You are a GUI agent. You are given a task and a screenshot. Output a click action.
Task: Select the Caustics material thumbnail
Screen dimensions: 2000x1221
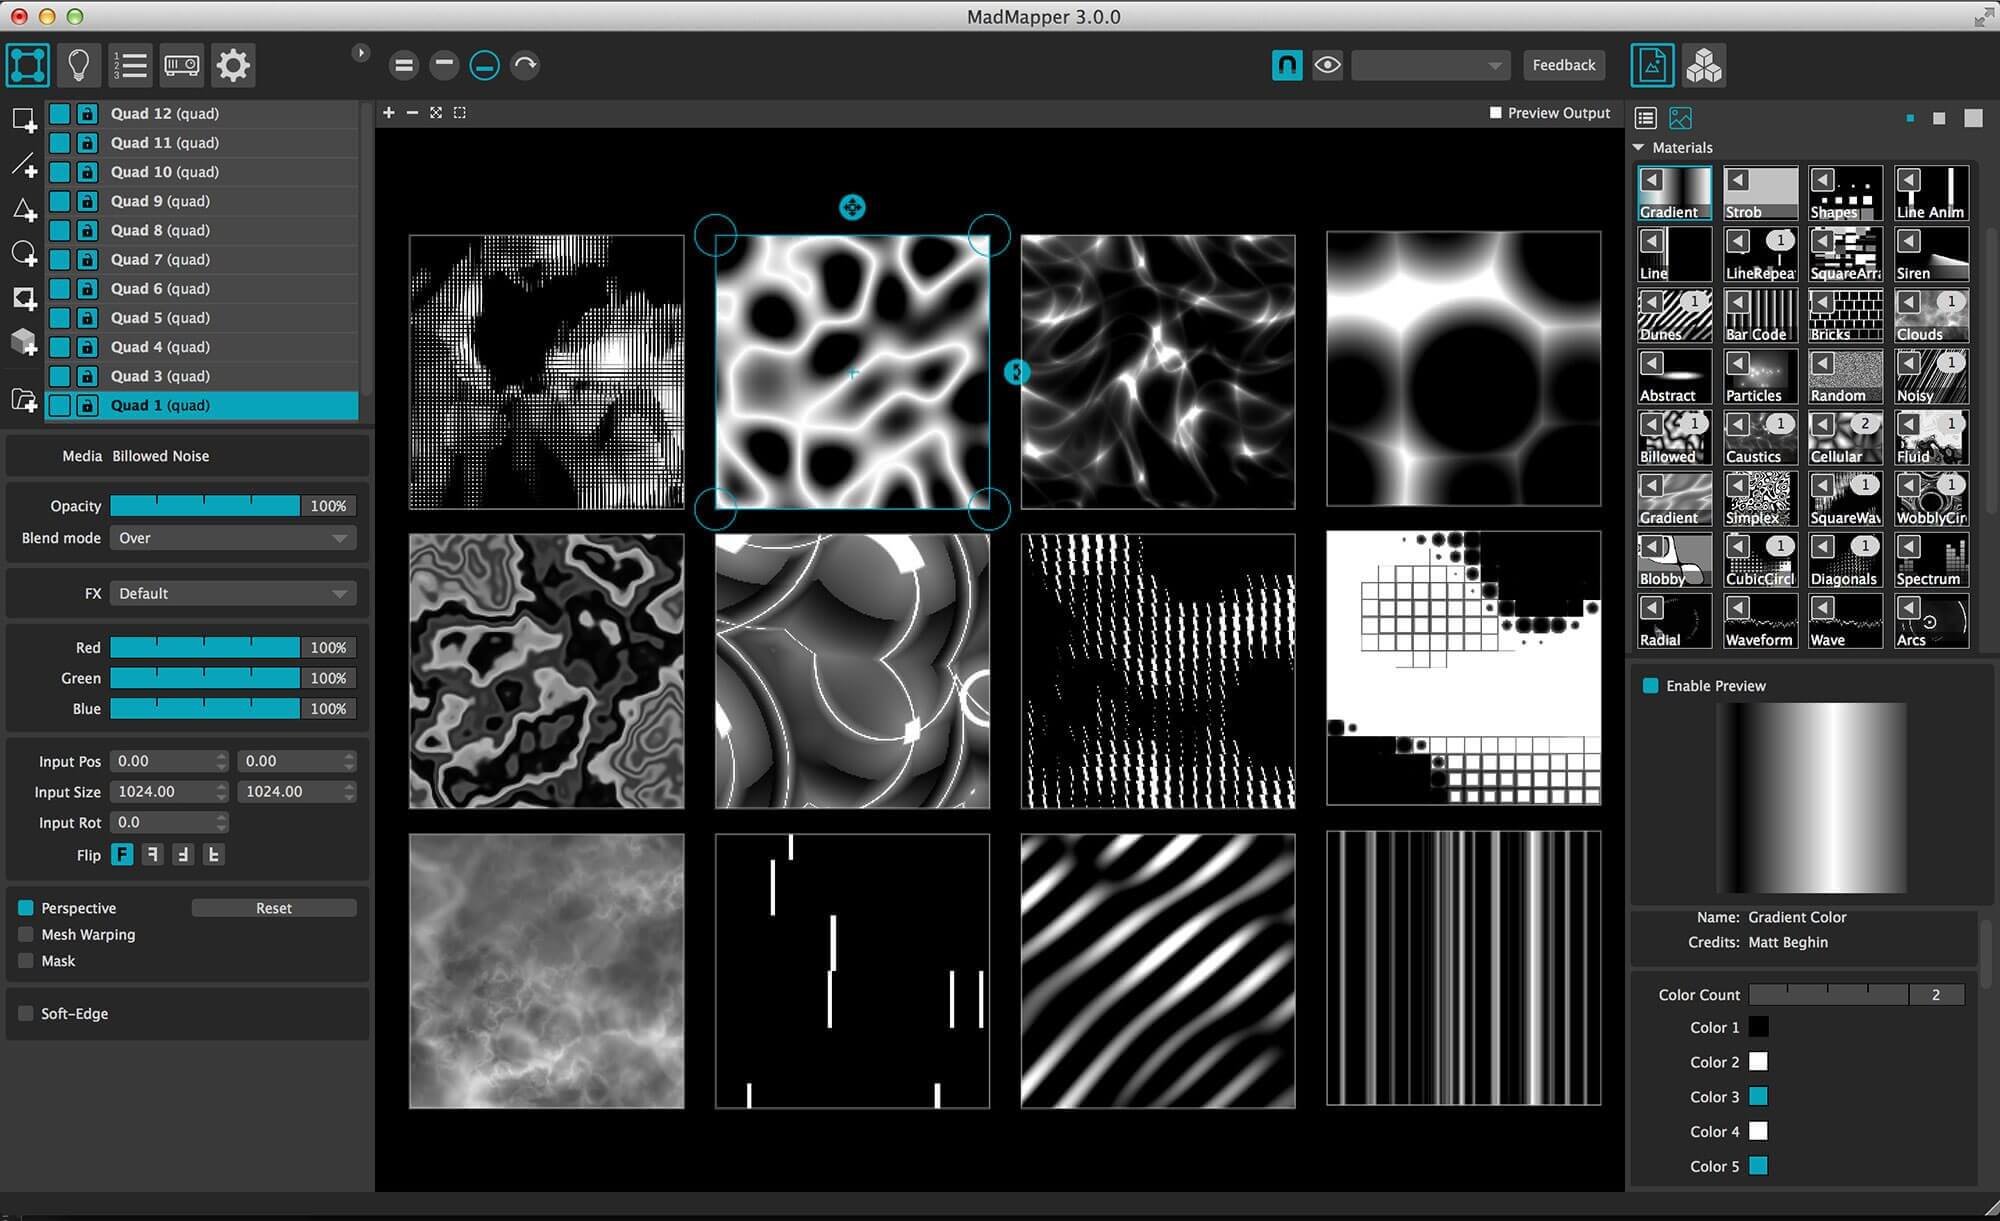tap(1760, 438)
